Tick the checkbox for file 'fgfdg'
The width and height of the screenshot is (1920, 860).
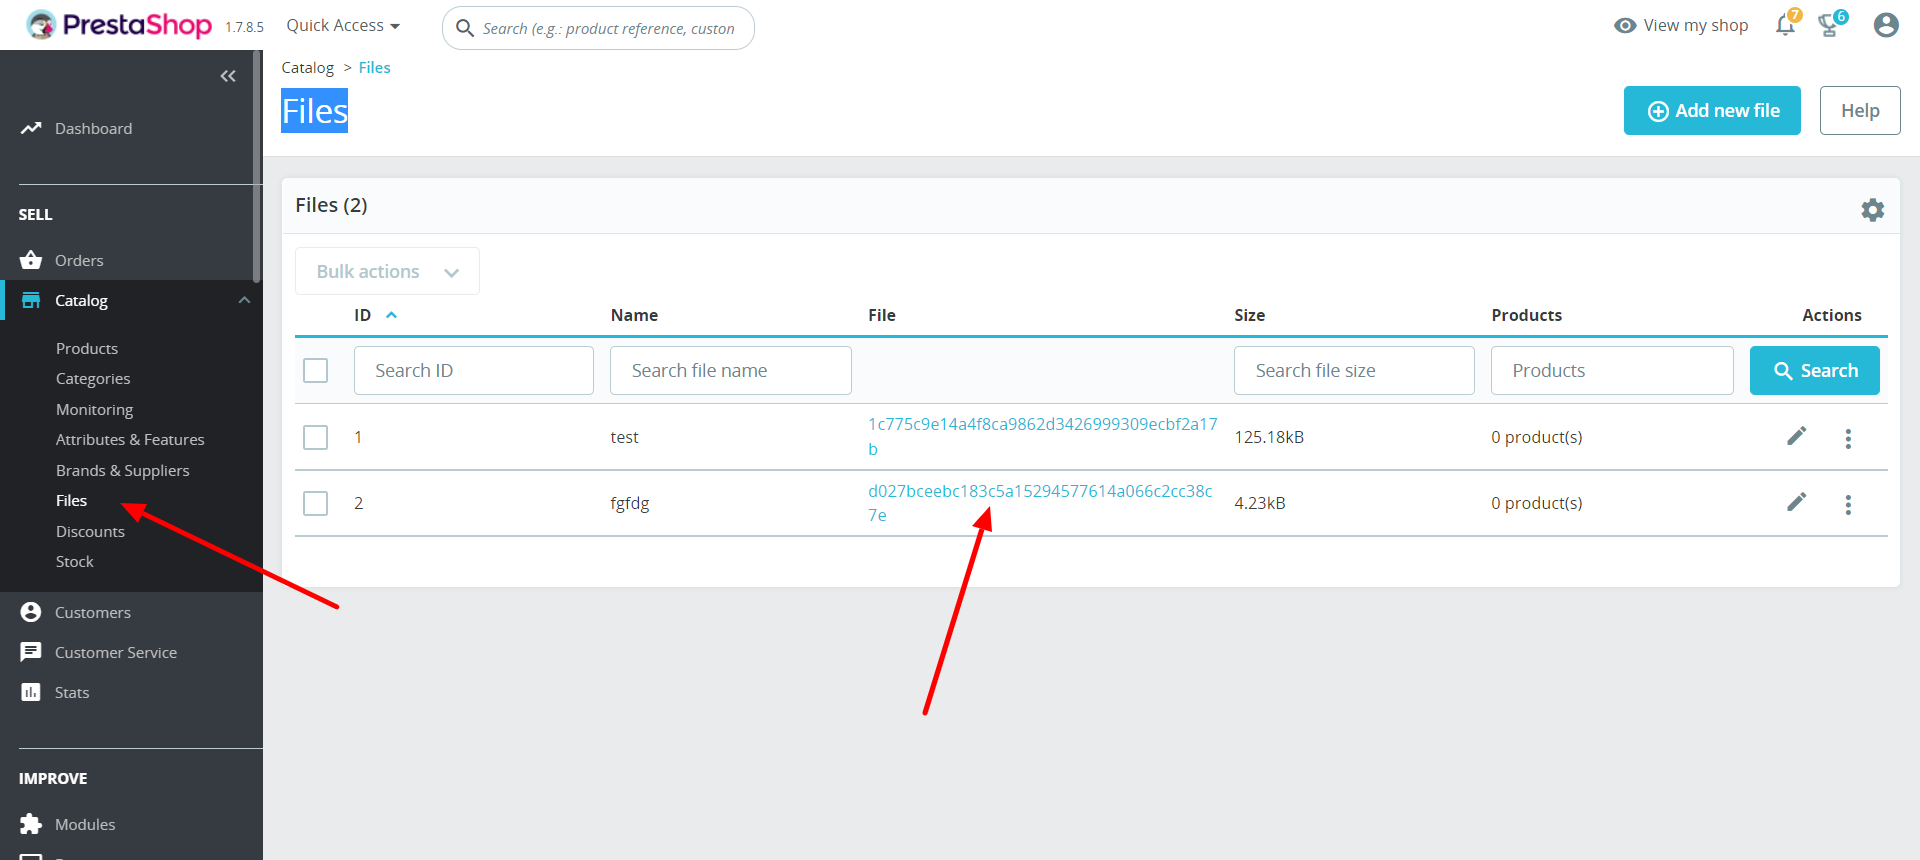315,503
